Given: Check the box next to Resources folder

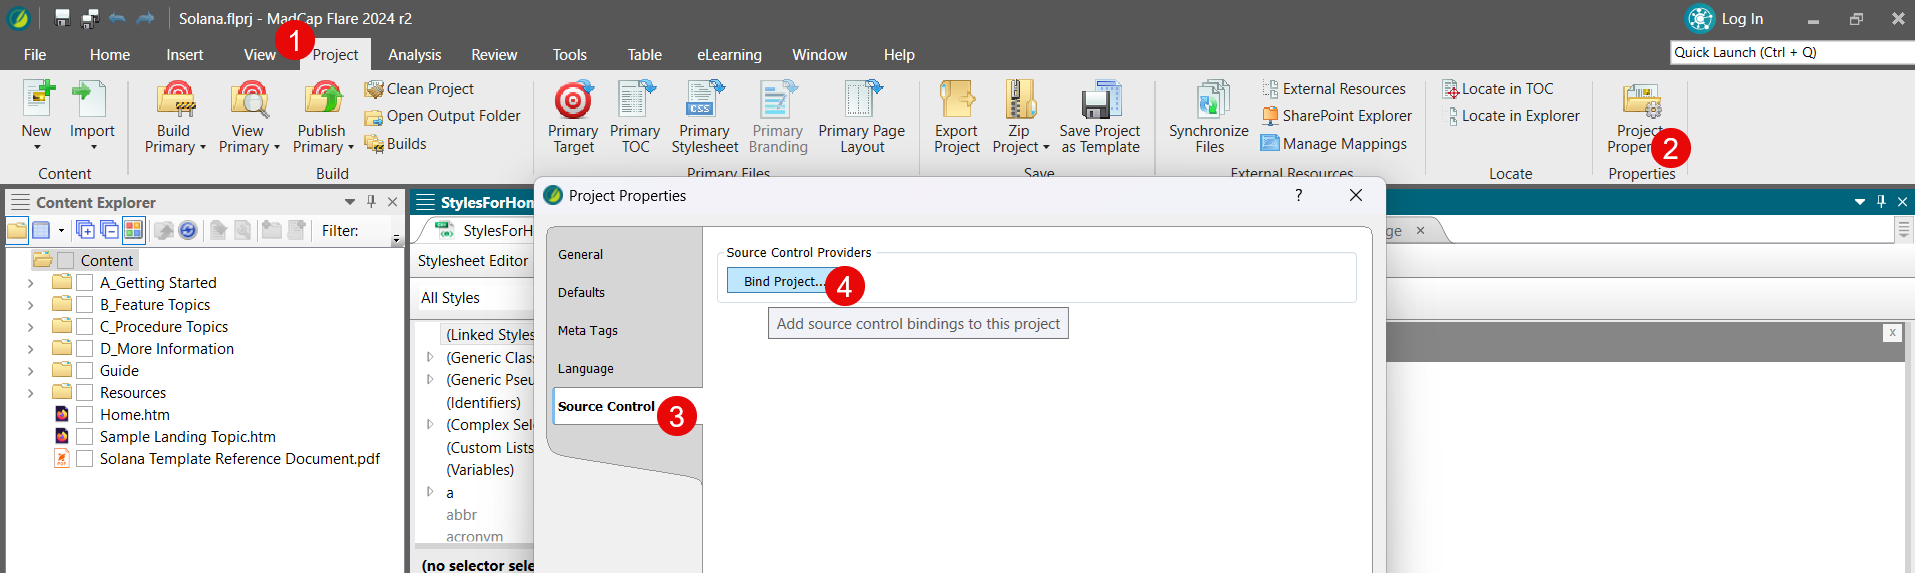Looking at the screenshot, I should click(x=85, y=393).
